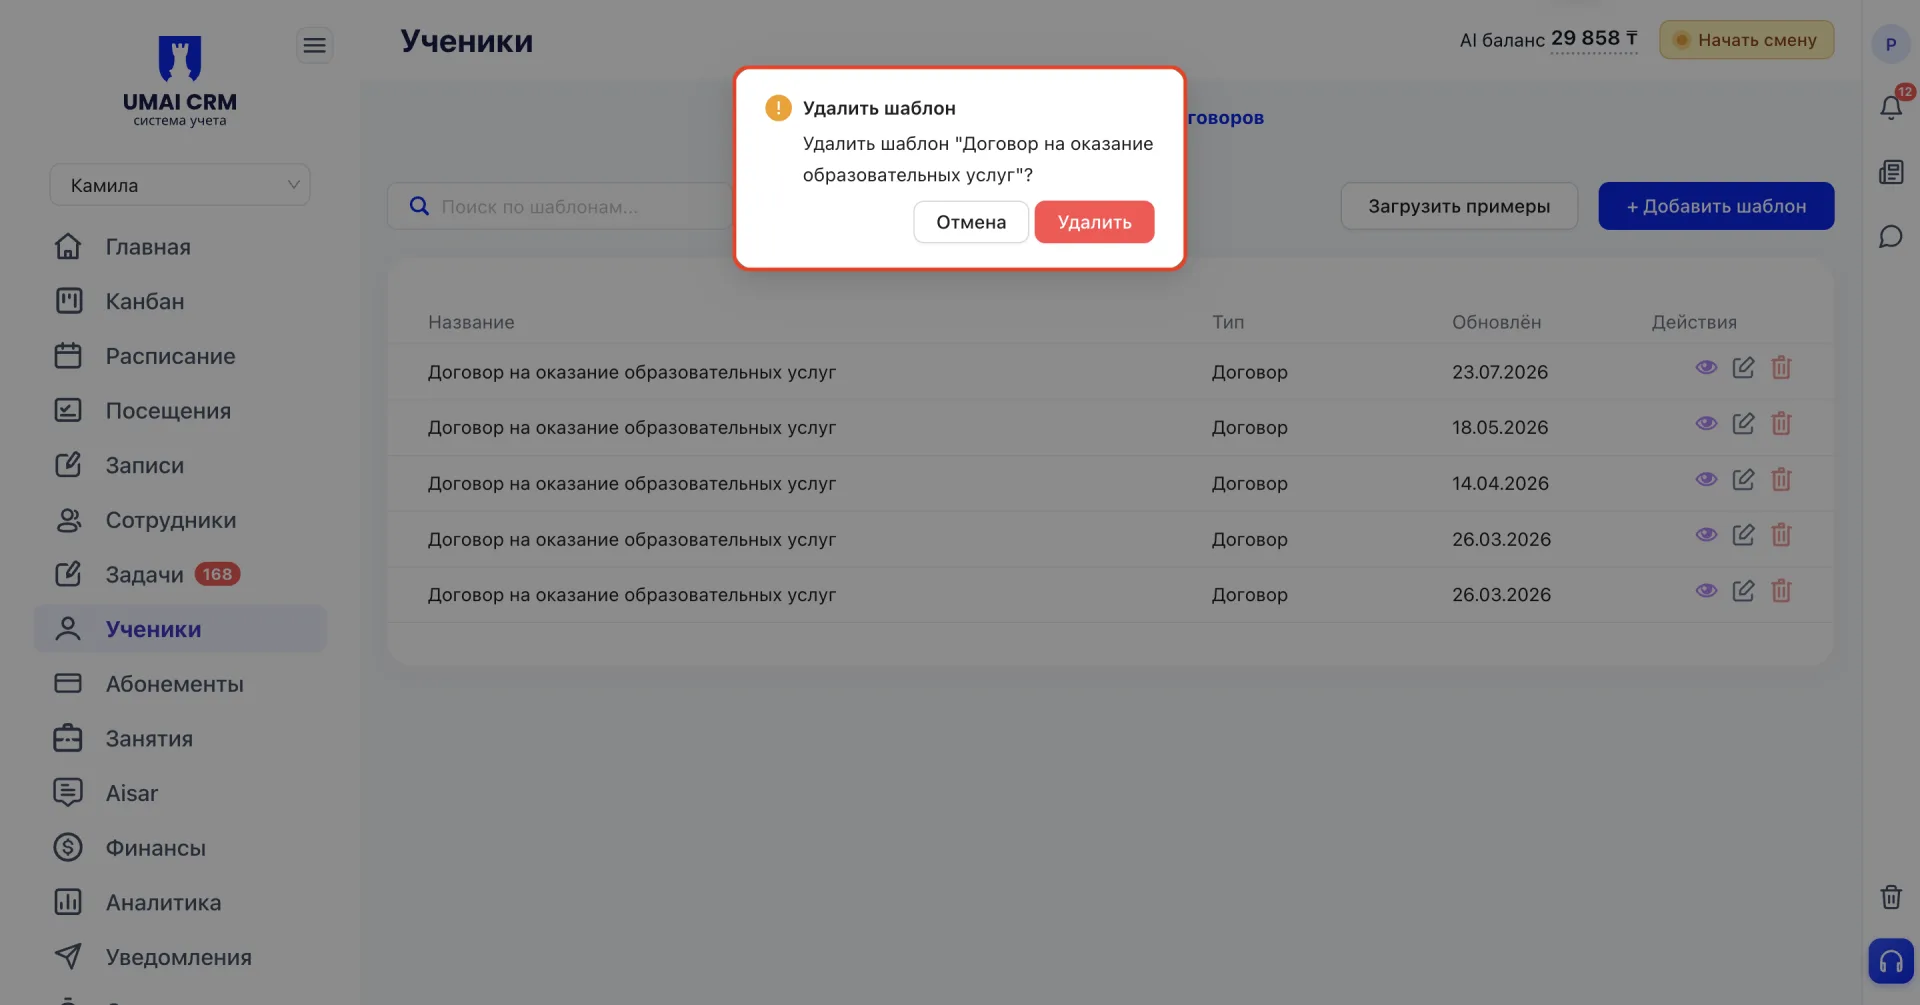Open the notifications bell icon
Image resolution: width=1920 pixels, height=1005 pixels.
coord(1891,107)
